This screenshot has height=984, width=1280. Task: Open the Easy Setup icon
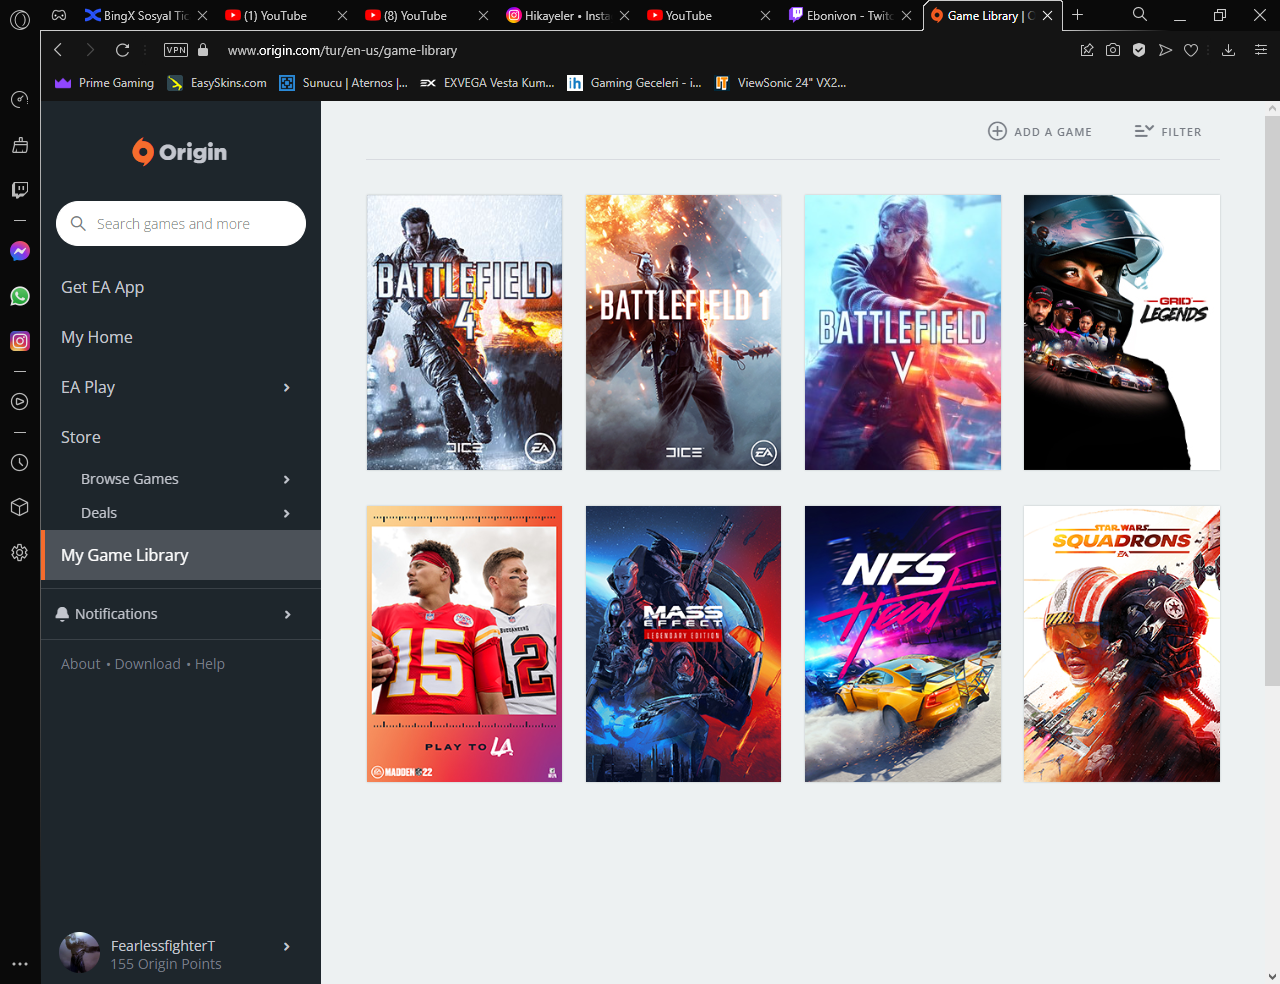tap(1260, 50)
